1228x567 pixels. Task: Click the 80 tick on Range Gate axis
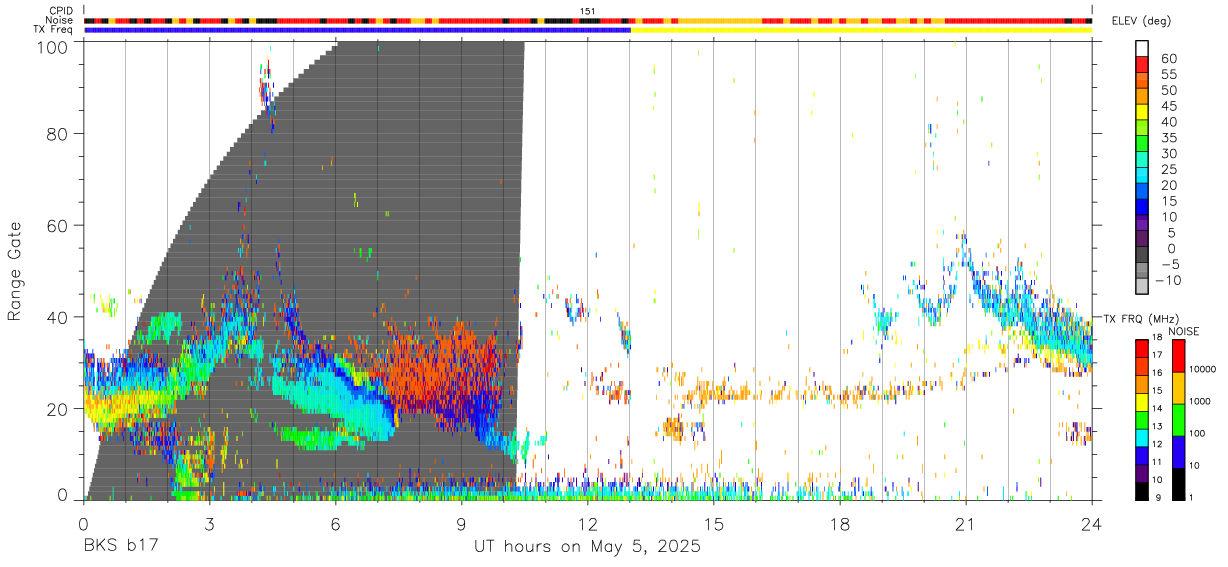click(59, 134)
